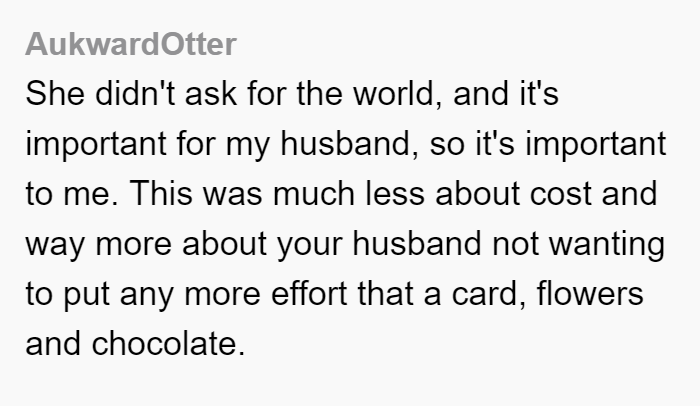Click the word 'chocolate.' in the last line
The height and width of the screenshot is (406, 700).
click(x=168, y=344)
